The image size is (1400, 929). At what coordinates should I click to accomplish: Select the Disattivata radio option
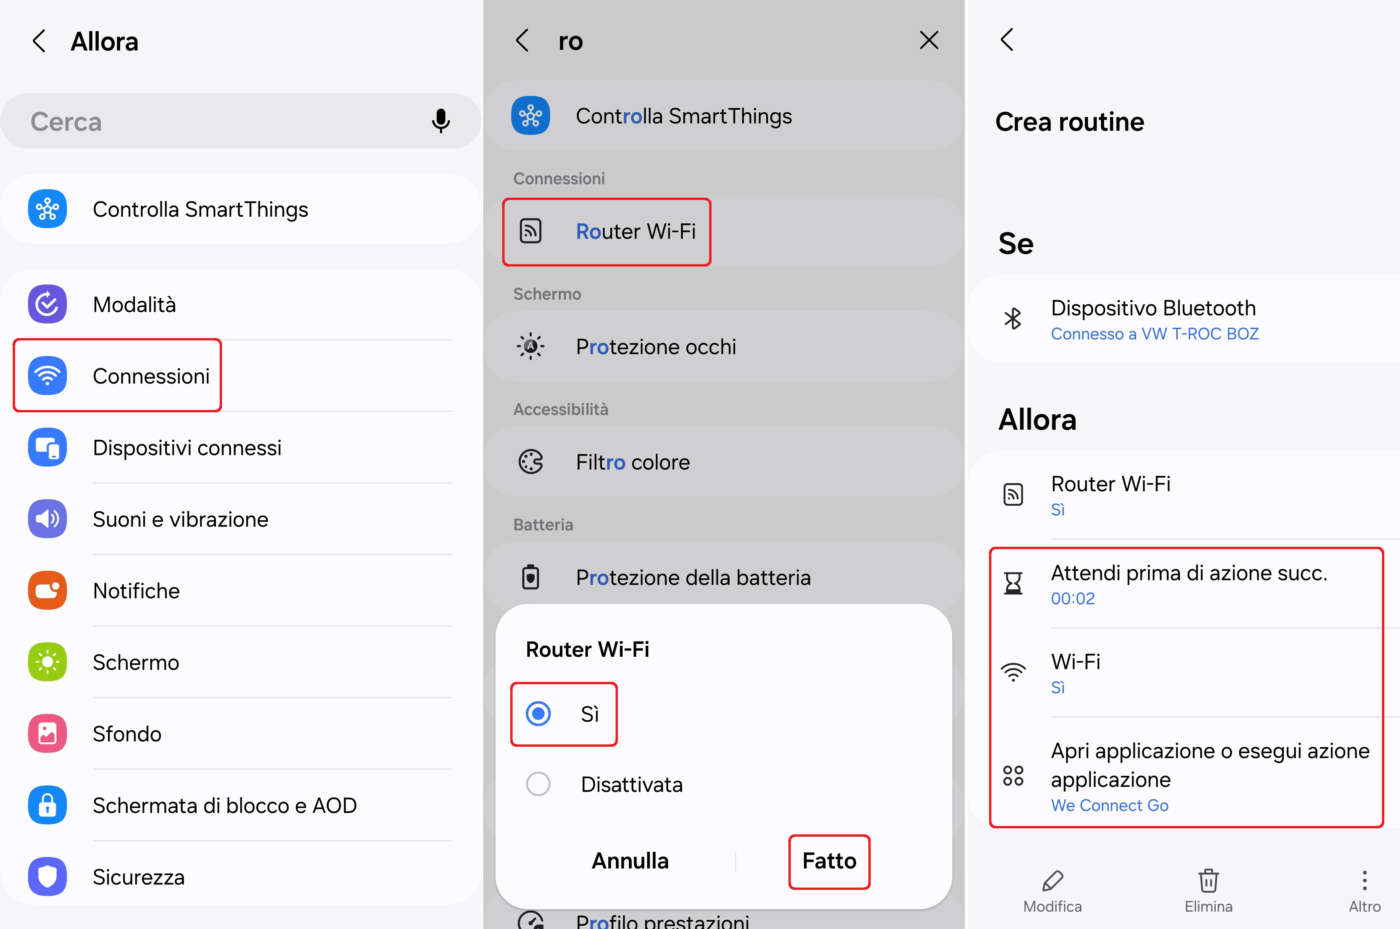click(539, 784)
